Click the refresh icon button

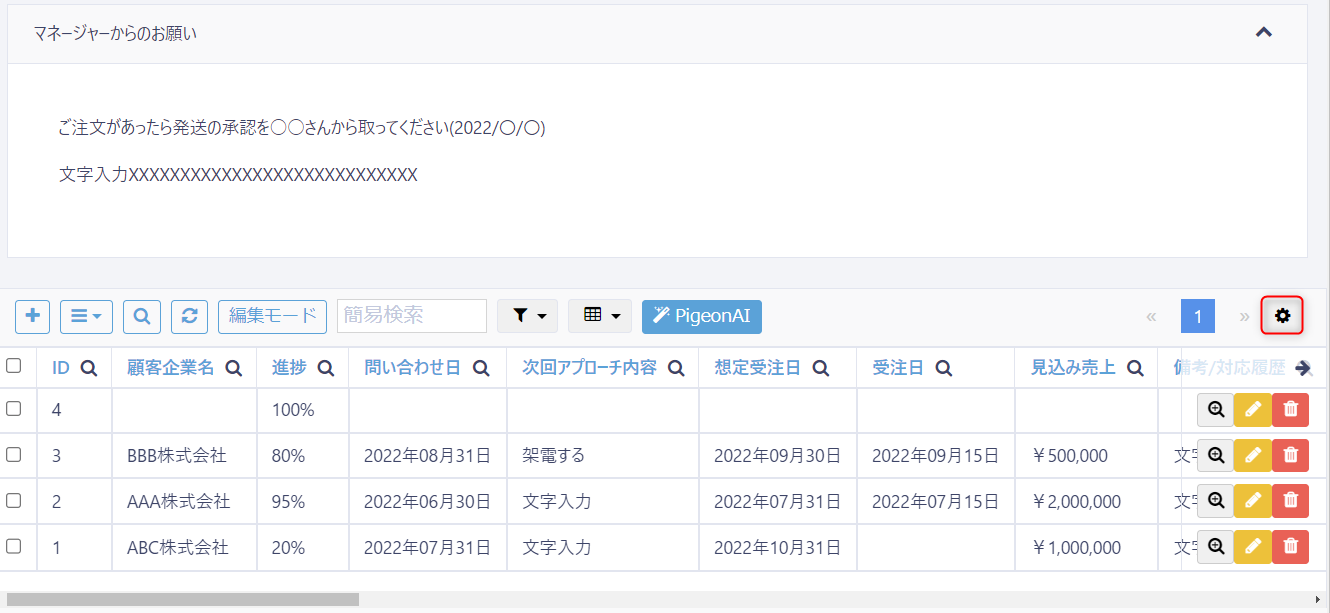pyautogui.click(x=189, y=316)
